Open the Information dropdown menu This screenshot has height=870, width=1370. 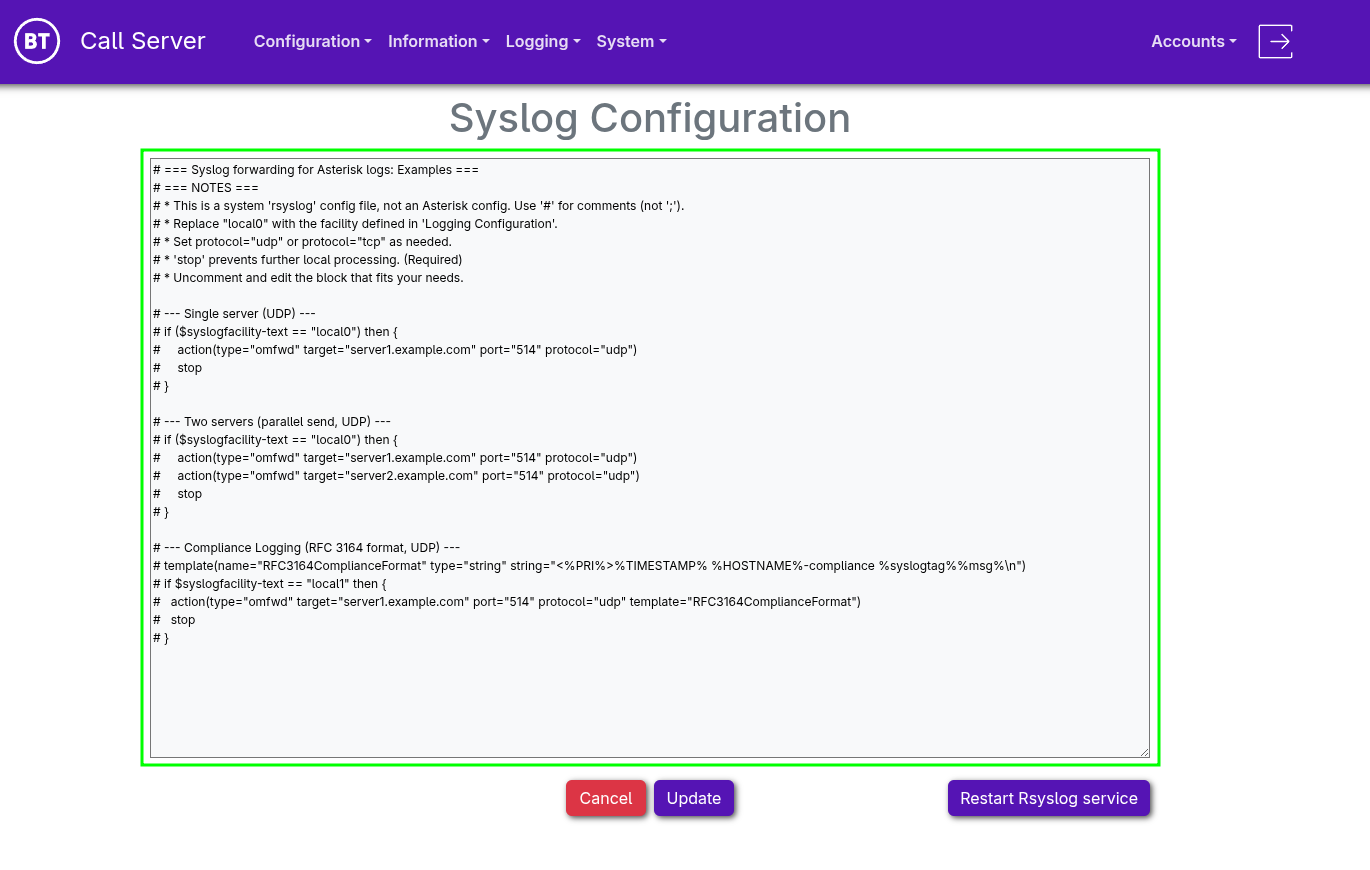coord(439,41)
